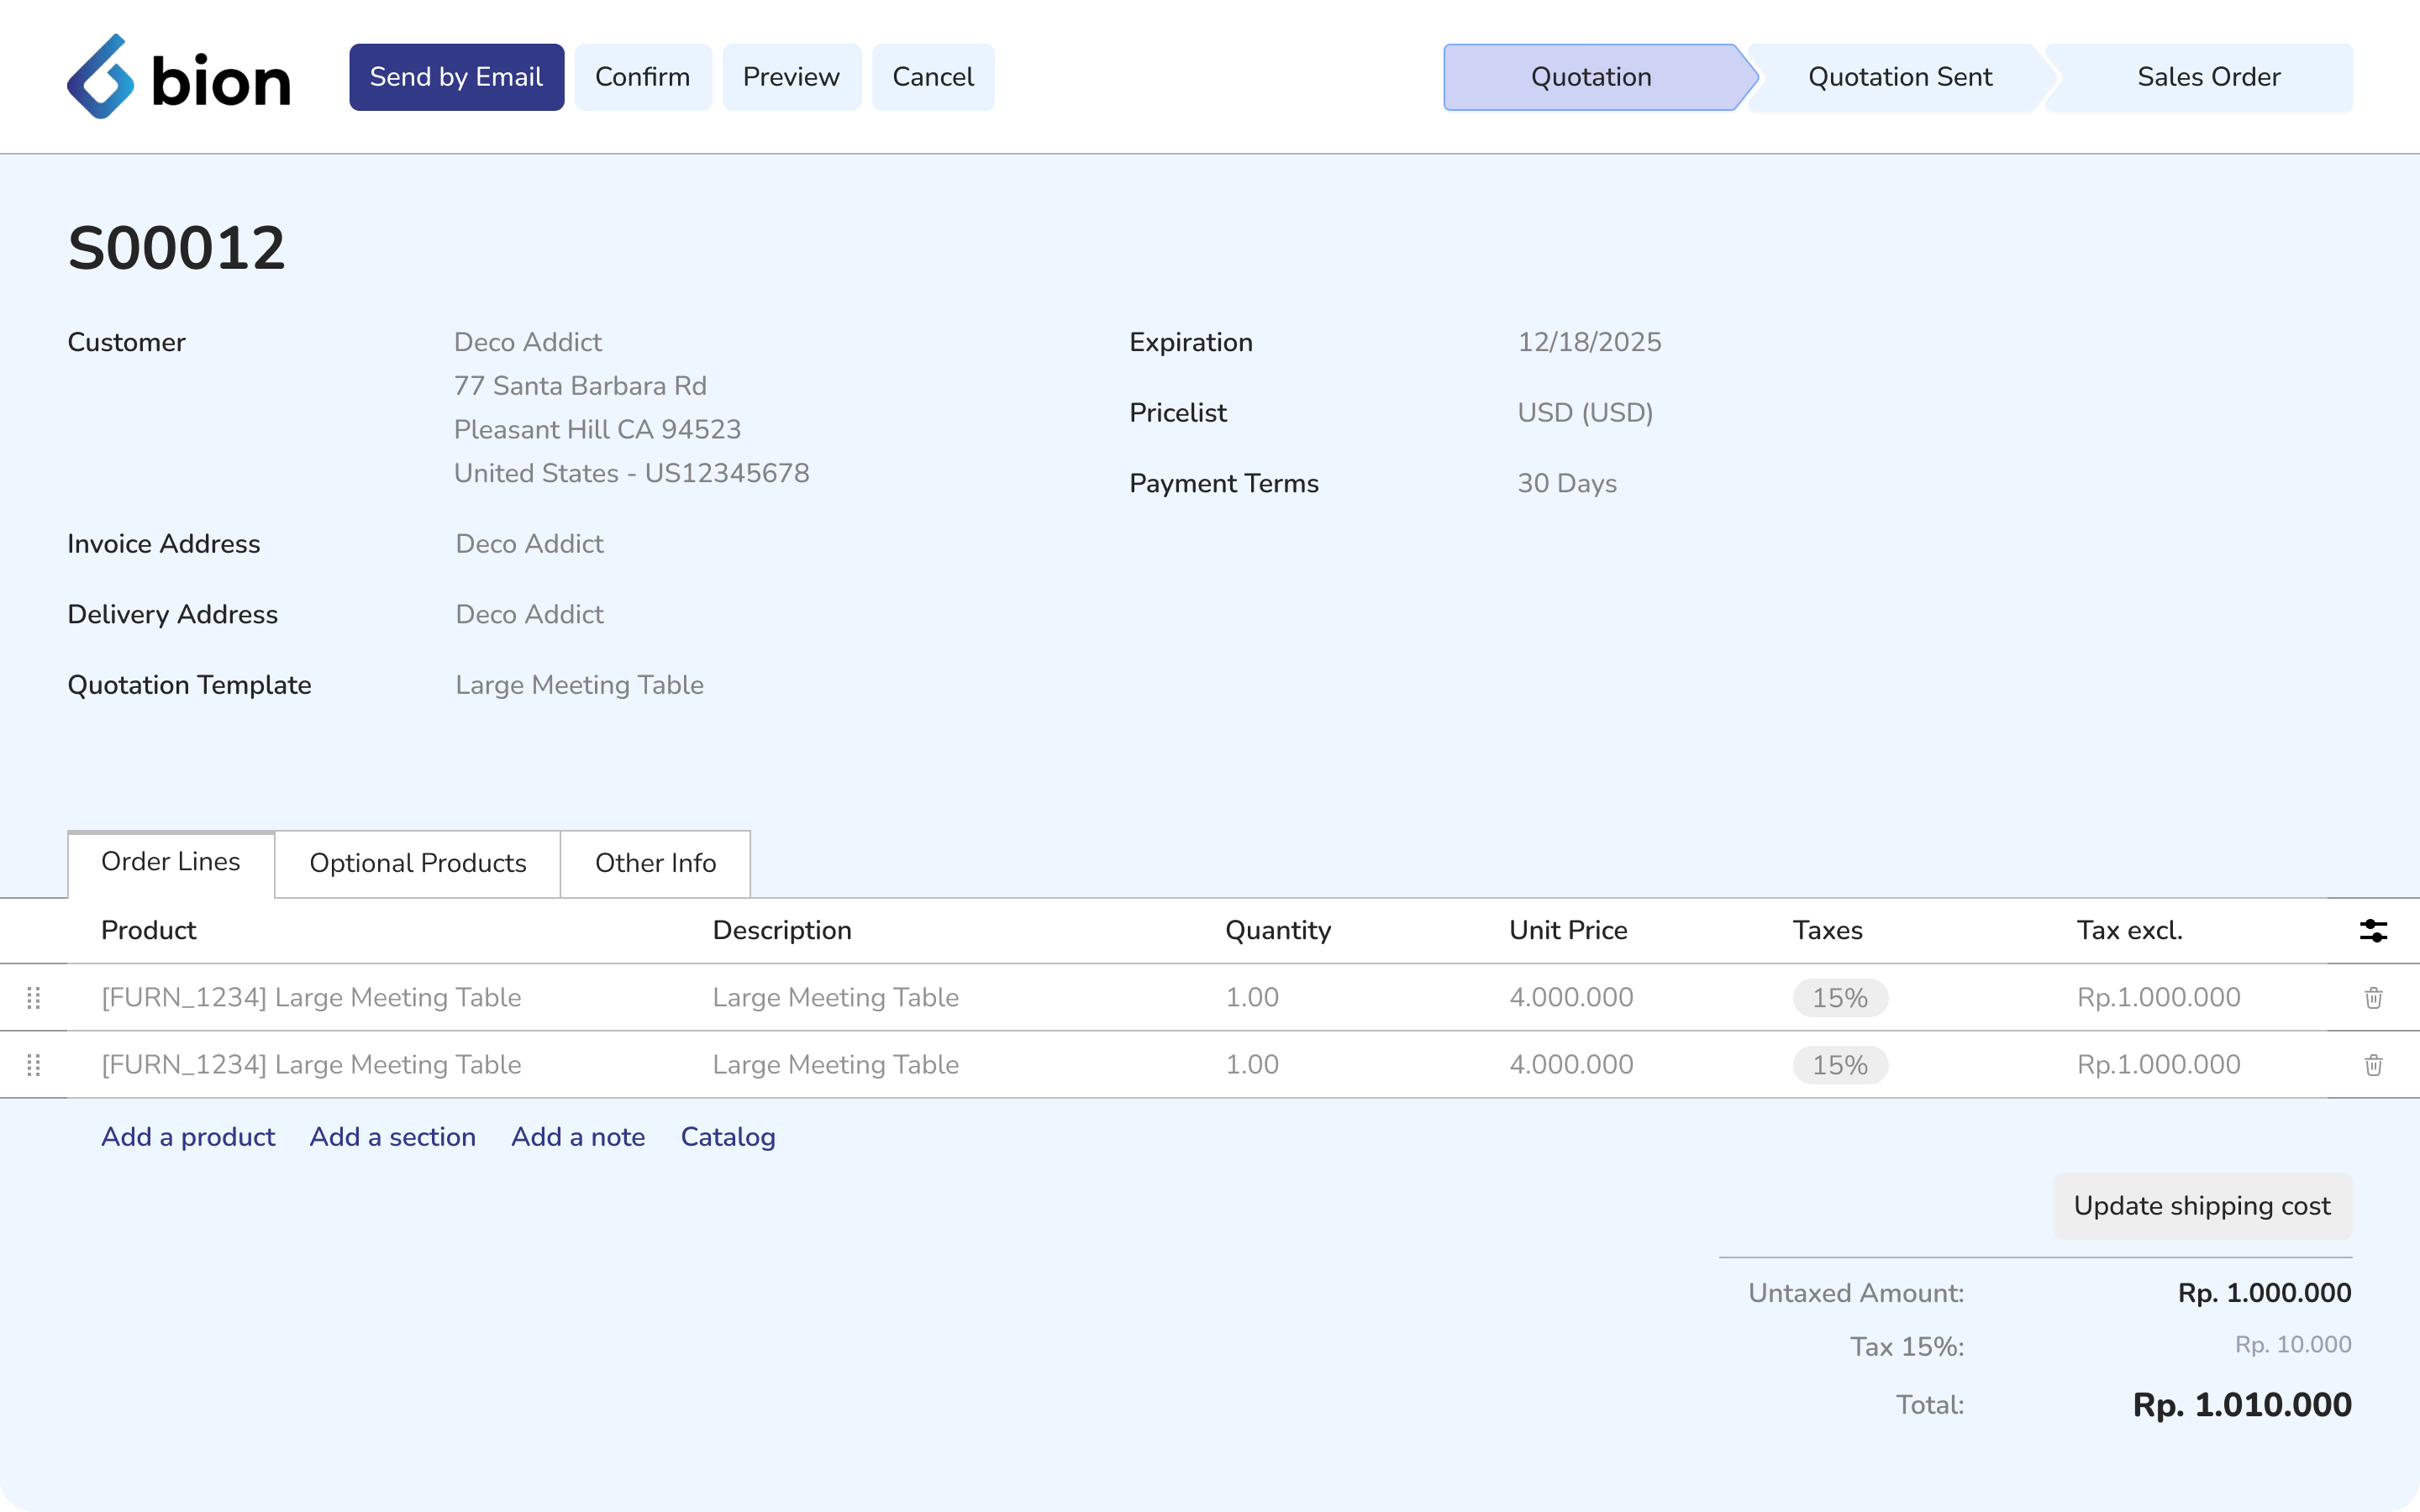Open column settings adjust icon
Viewport: 2420px width, 1512px height.
pyautogui.click(x=2373, y=931)
